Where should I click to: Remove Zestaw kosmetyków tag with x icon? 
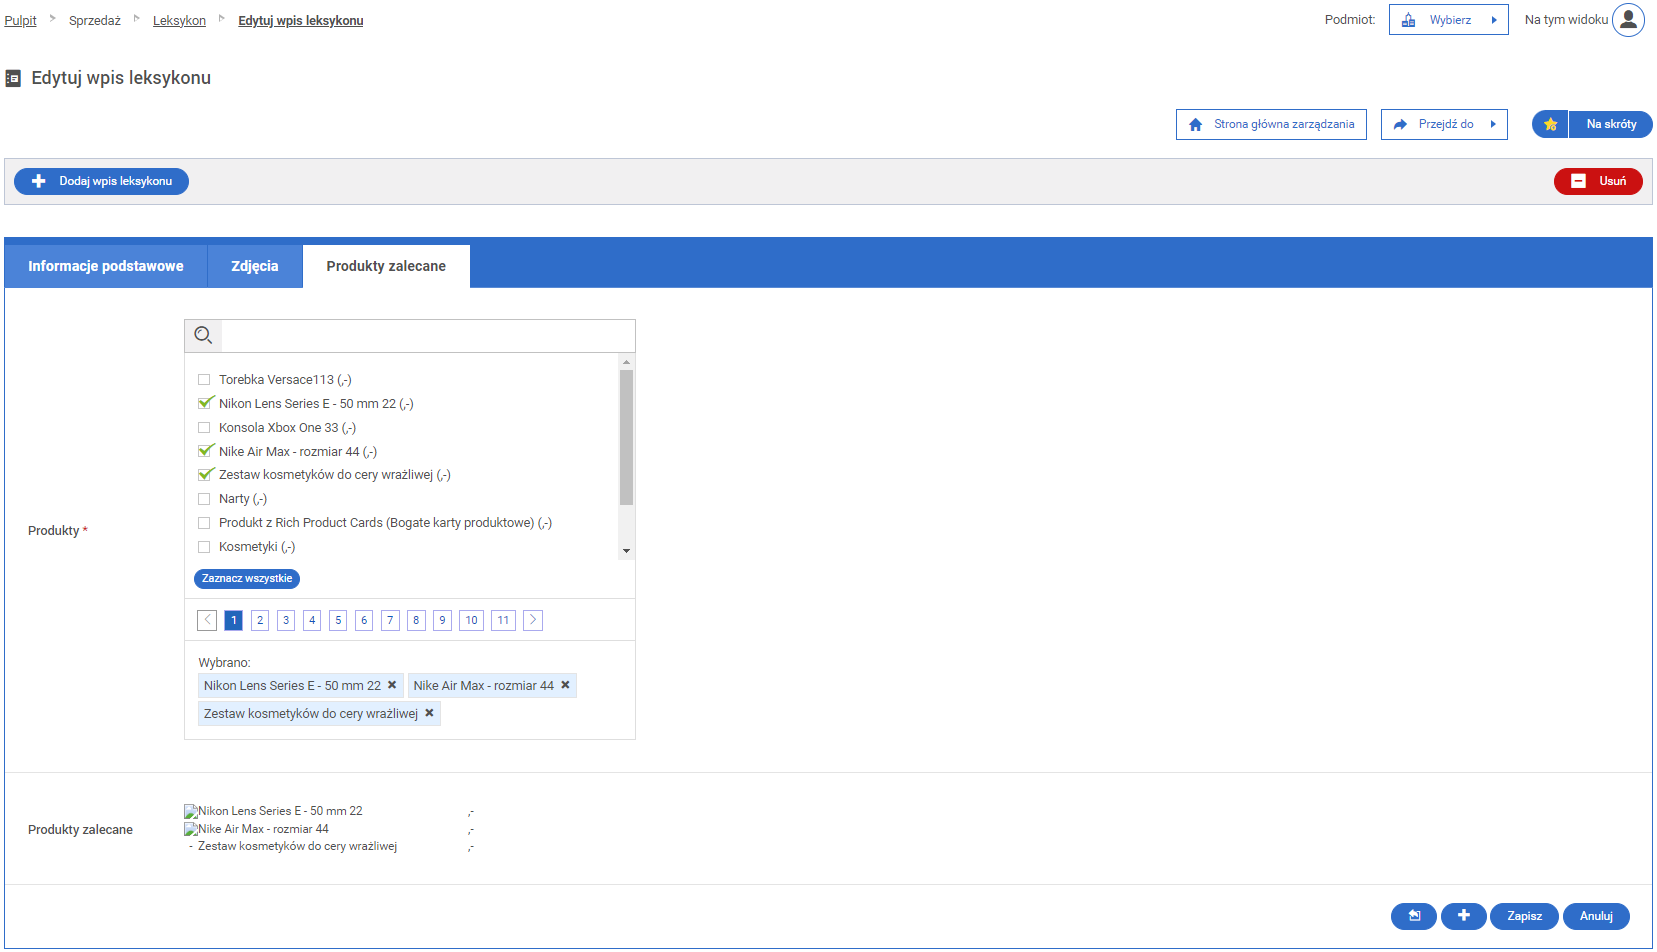click(x=429, y=713)
